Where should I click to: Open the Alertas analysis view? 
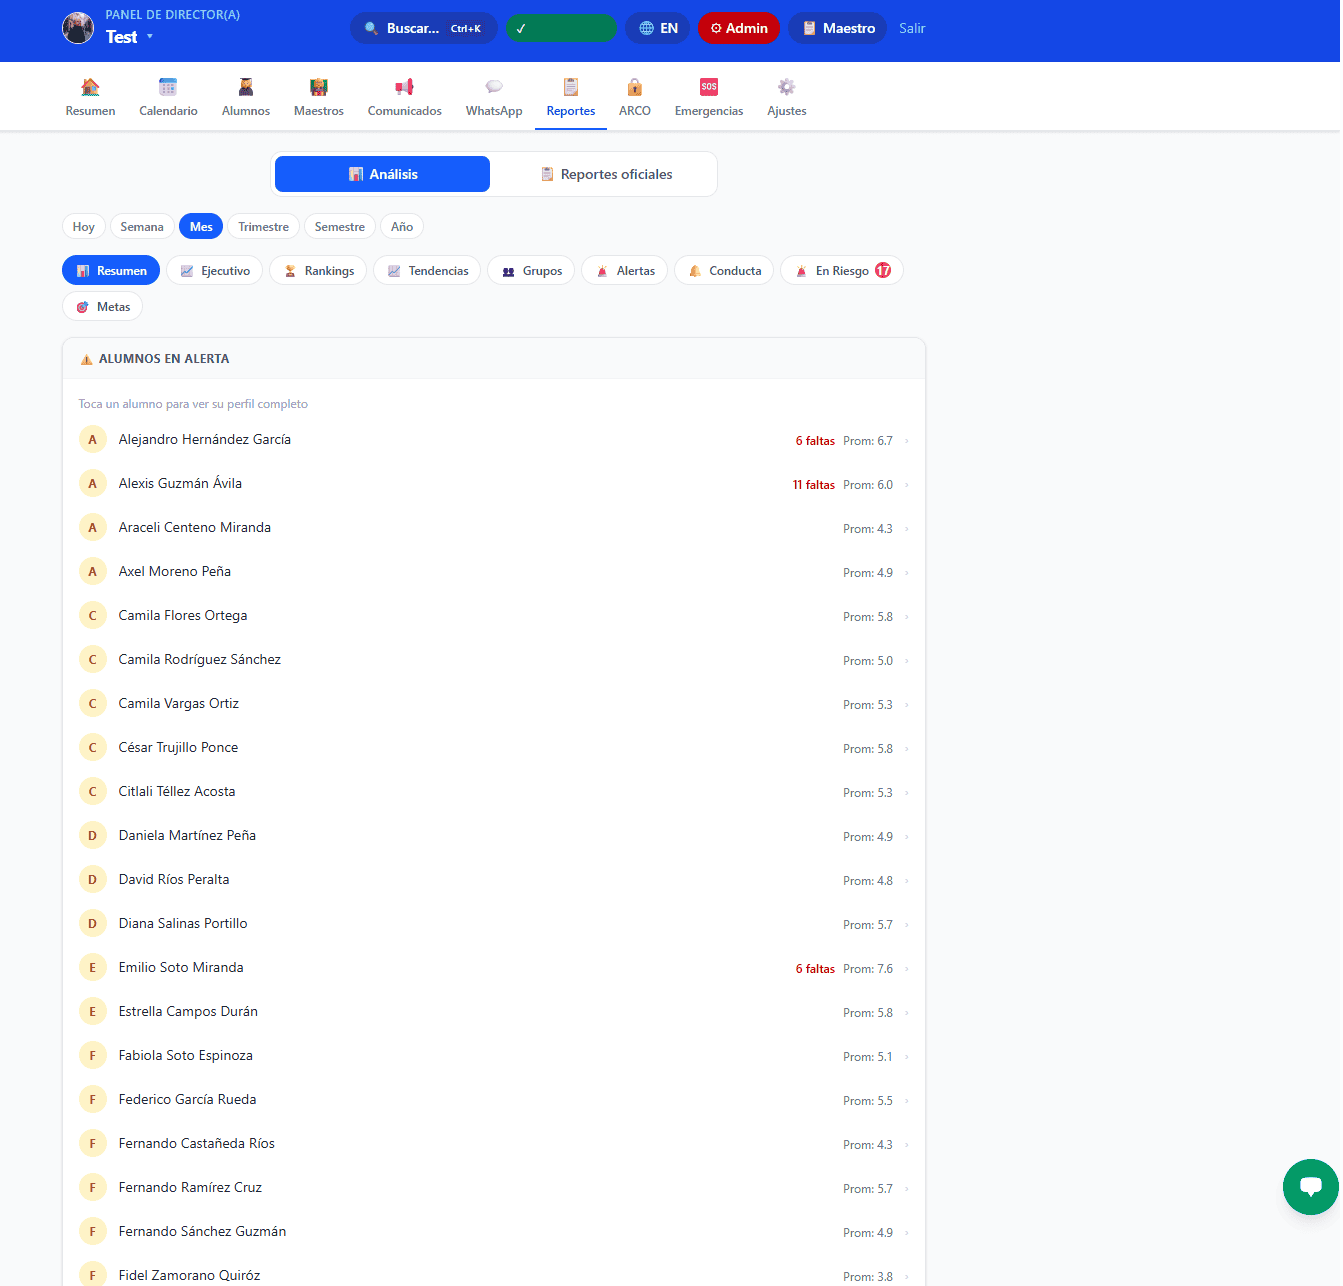point(625,271)
